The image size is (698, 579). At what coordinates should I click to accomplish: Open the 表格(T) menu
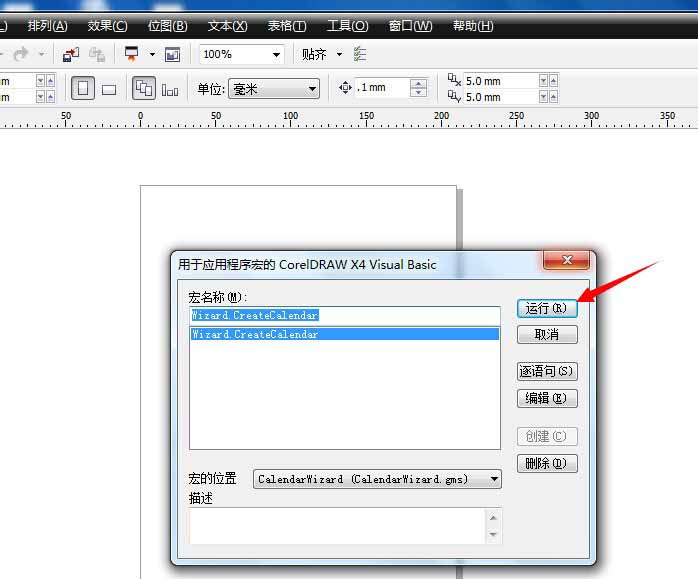(287, 26)
